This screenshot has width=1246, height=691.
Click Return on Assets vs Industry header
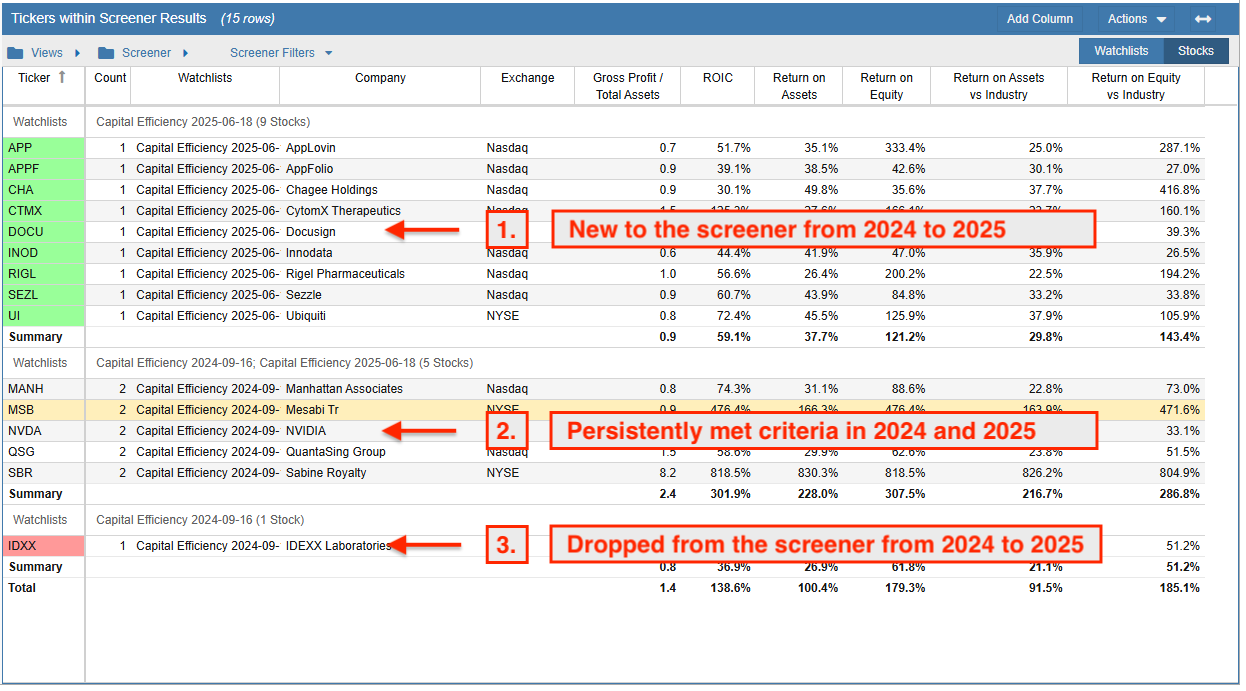click(x=999, y=86)
